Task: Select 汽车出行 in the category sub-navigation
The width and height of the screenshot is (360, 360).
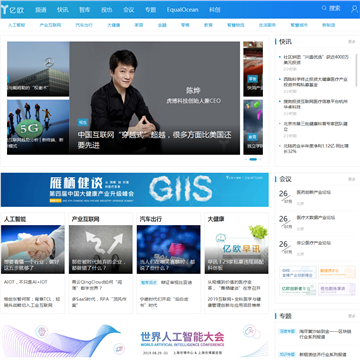Action: tap(84, 25)
